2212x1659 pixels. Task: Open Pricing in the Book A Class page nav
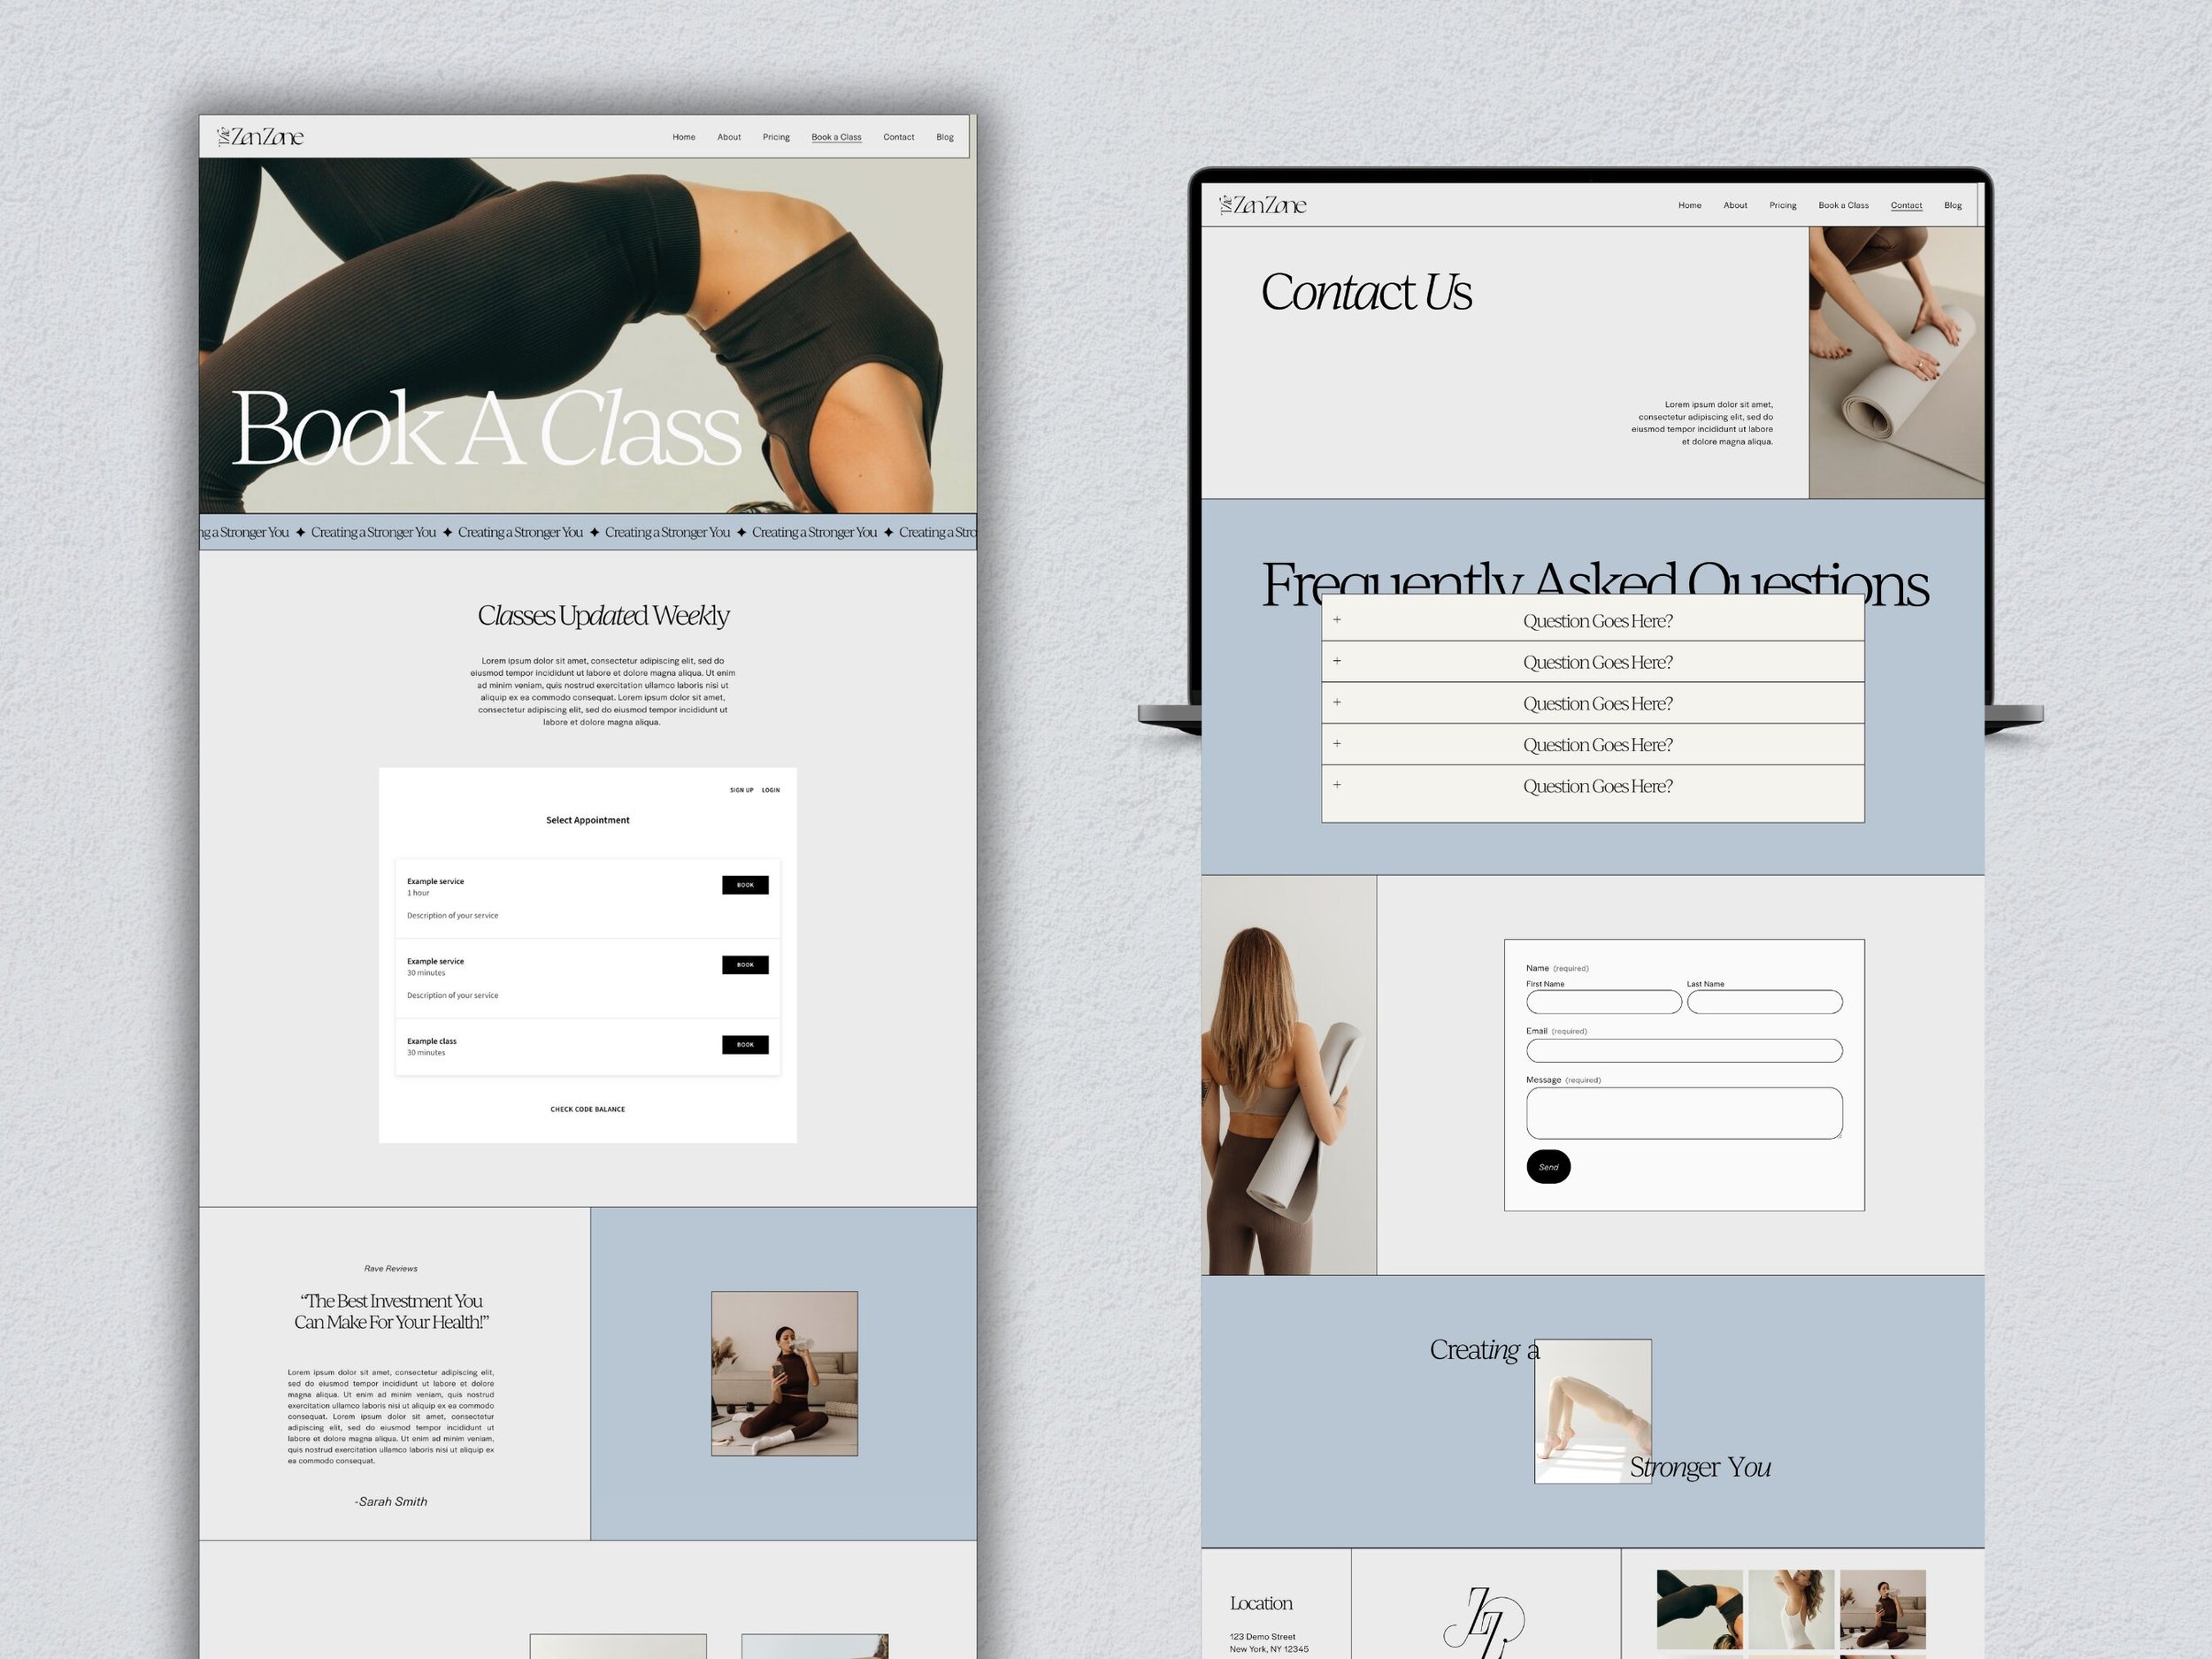click(x=776, y=137)
